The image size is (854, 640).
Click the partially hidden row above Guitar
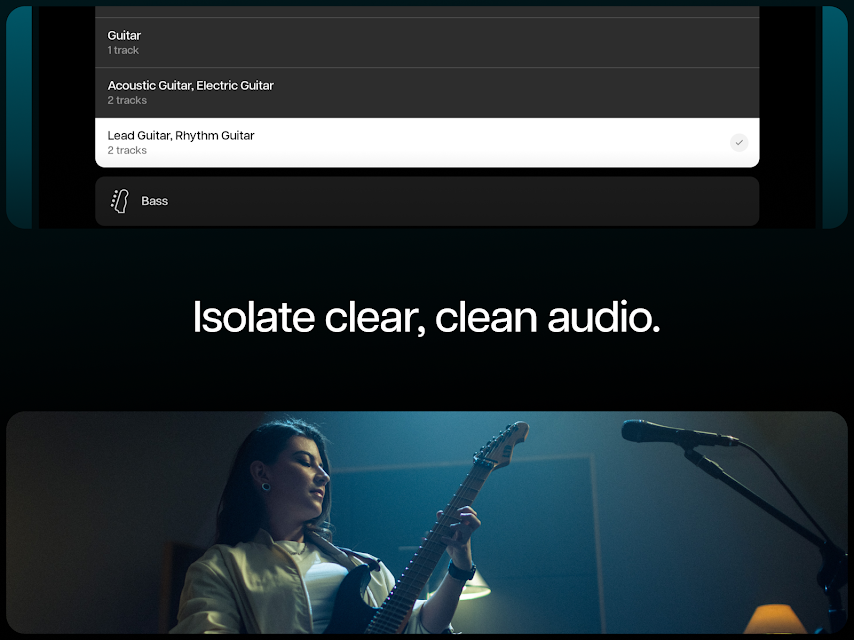tap(427, 11)
